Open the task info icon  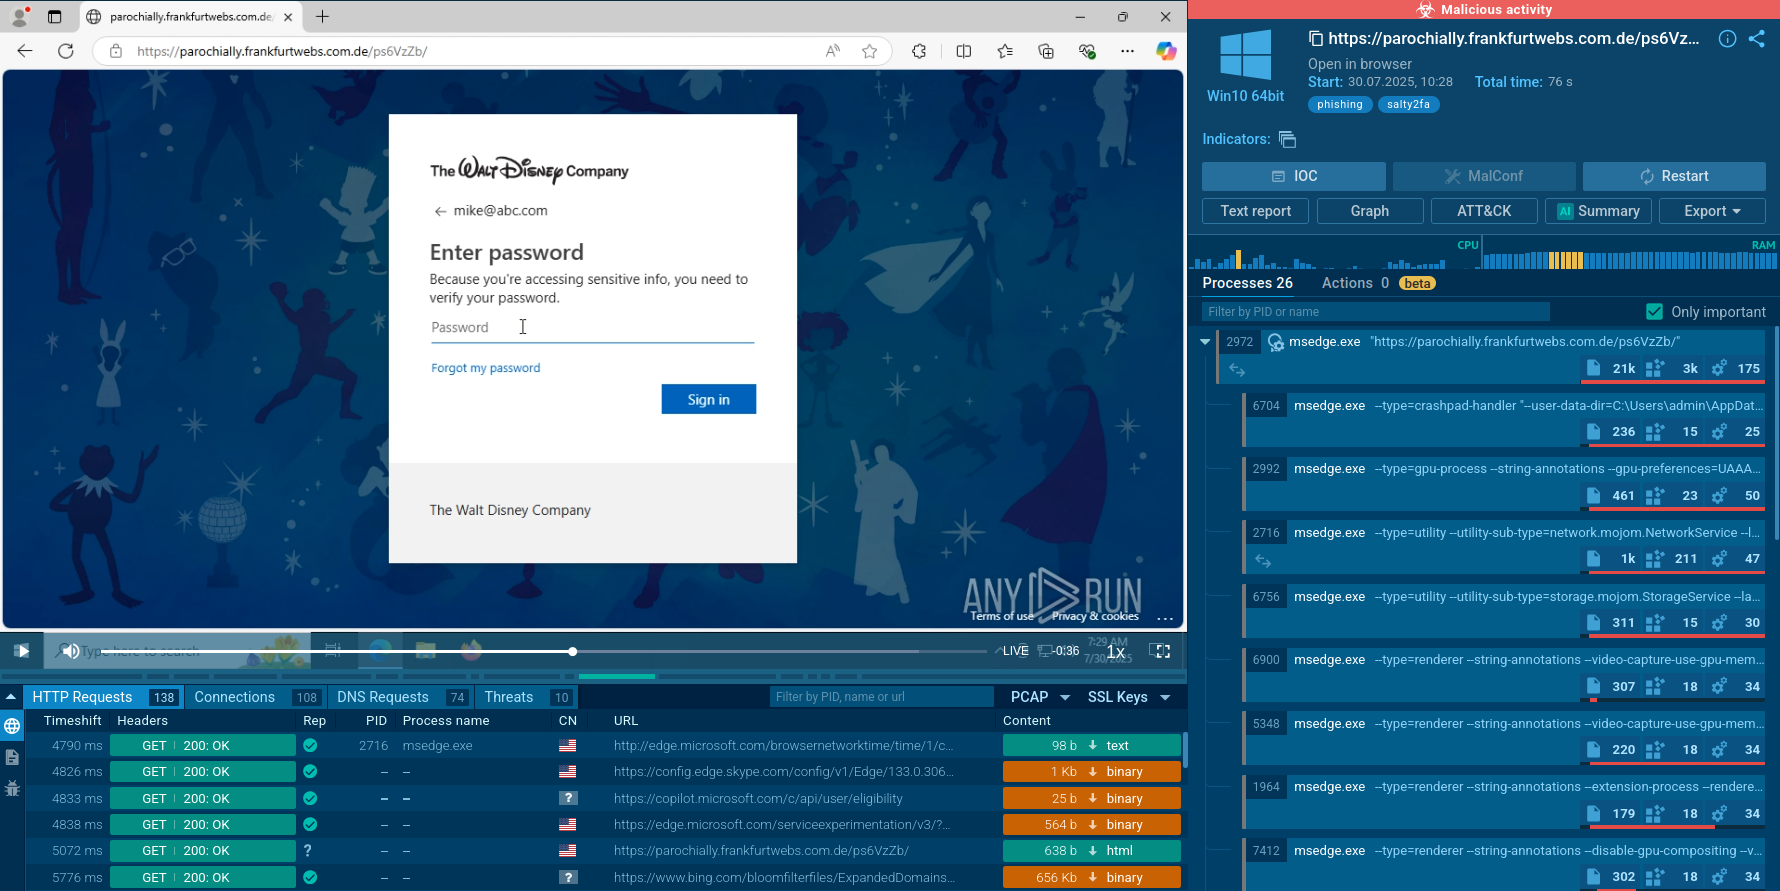pos(1727,39)
